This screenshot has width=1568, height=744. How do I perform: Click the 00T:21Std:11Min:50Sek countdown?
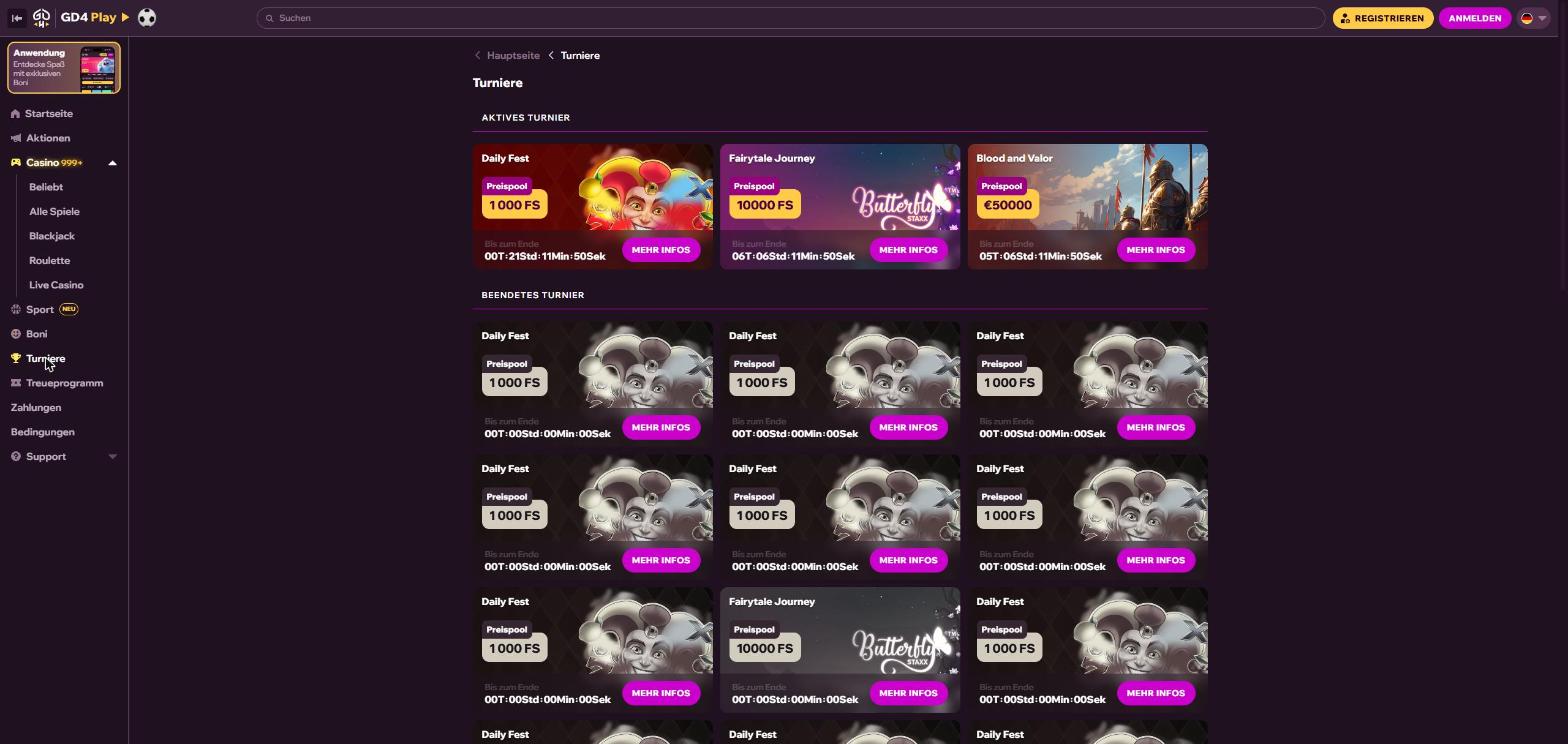tap(545, 257)
